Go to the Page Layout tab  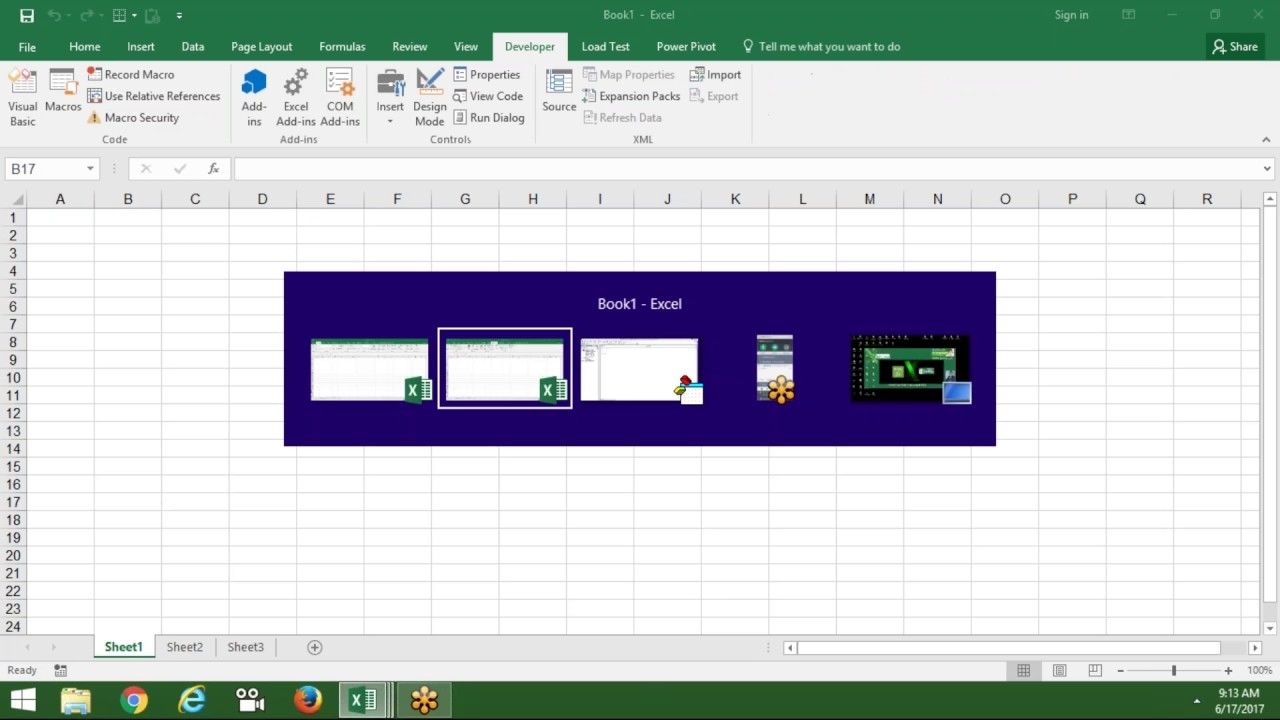262,46
